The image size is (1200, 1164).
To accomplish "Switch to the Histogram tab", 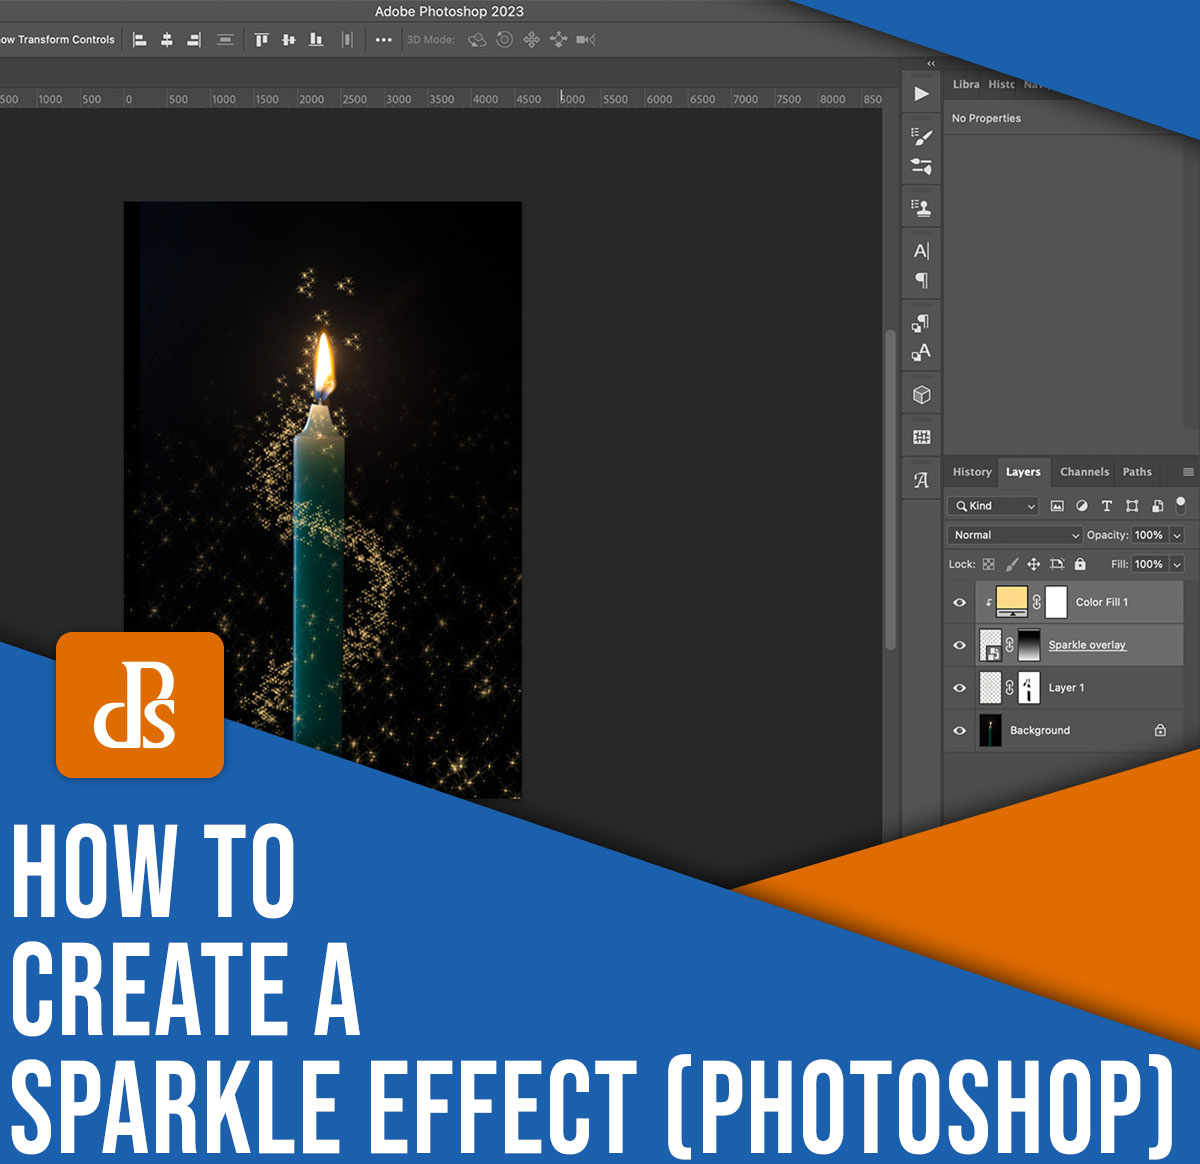I will point(1002,85).
